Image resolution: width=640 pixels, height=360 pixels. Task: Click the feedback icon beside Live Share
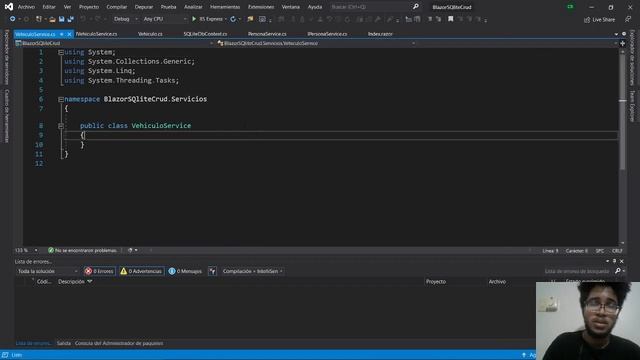click(x=628, y=19)
